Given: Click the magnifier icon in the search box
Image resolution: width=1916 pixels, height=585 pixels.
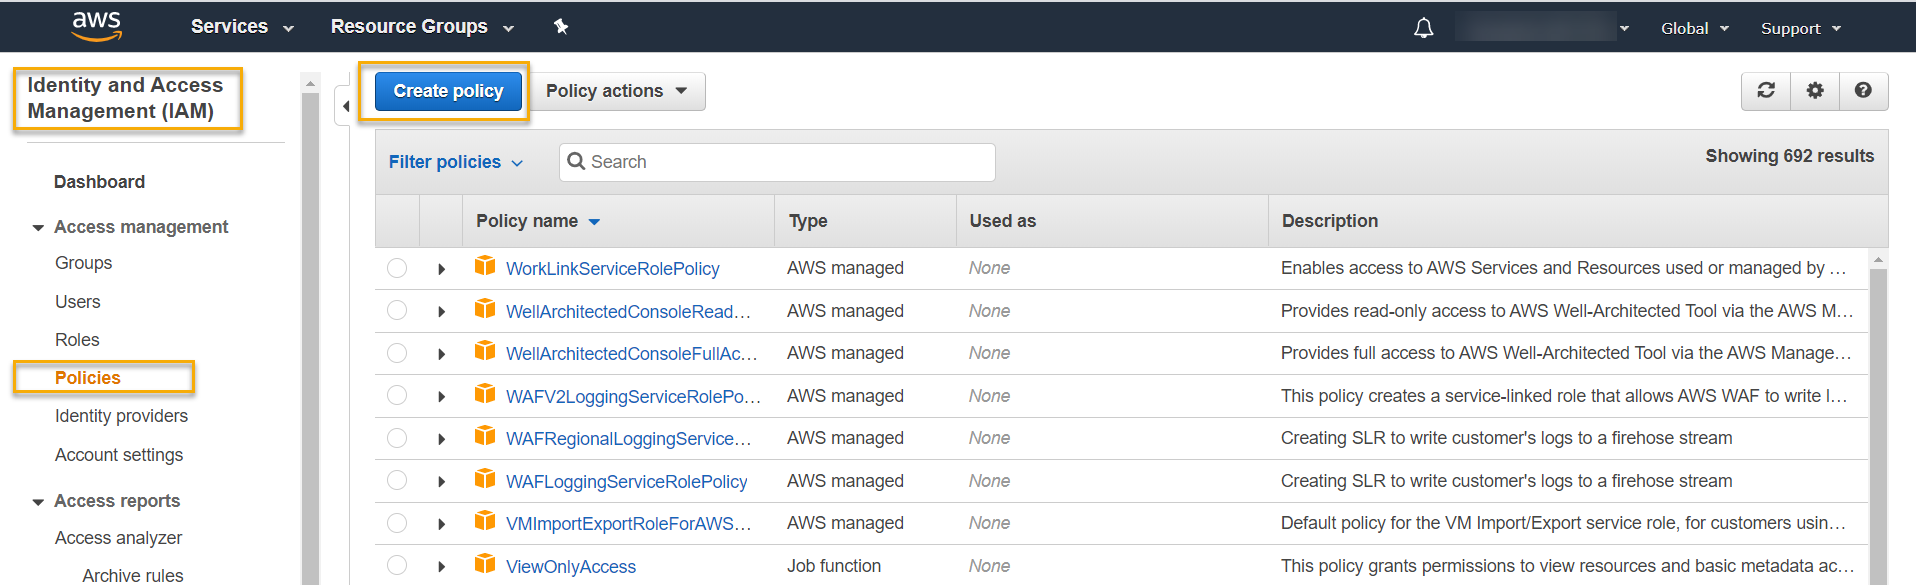Looking at the screenshot, I should (576, 161).
